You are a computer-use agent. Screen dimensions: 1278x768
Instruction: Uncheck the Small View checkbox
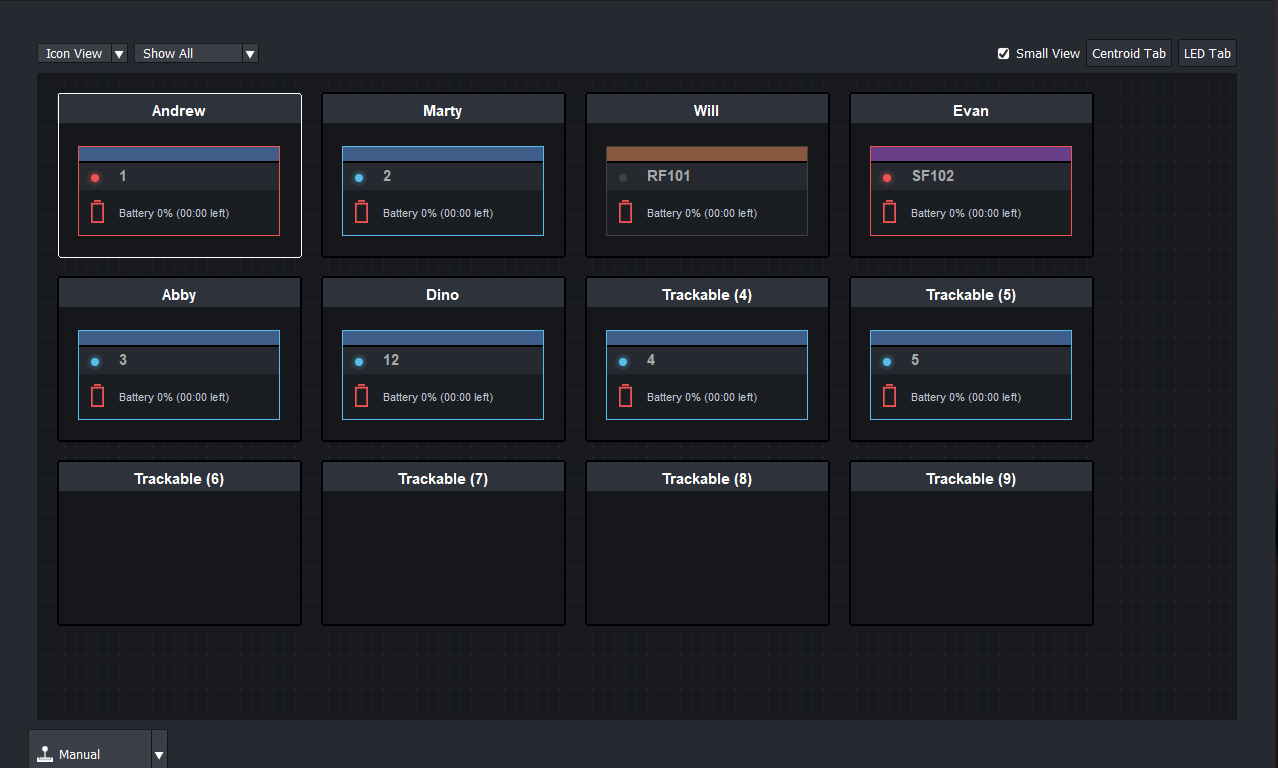(1001, 53)
